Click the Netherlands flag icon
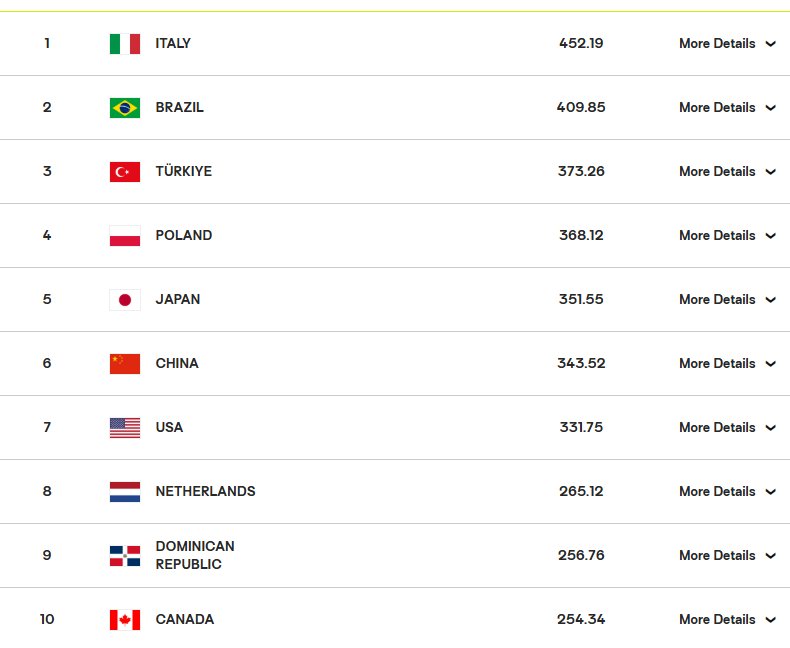This screenshot has width=790, height=648. point(125,492)
